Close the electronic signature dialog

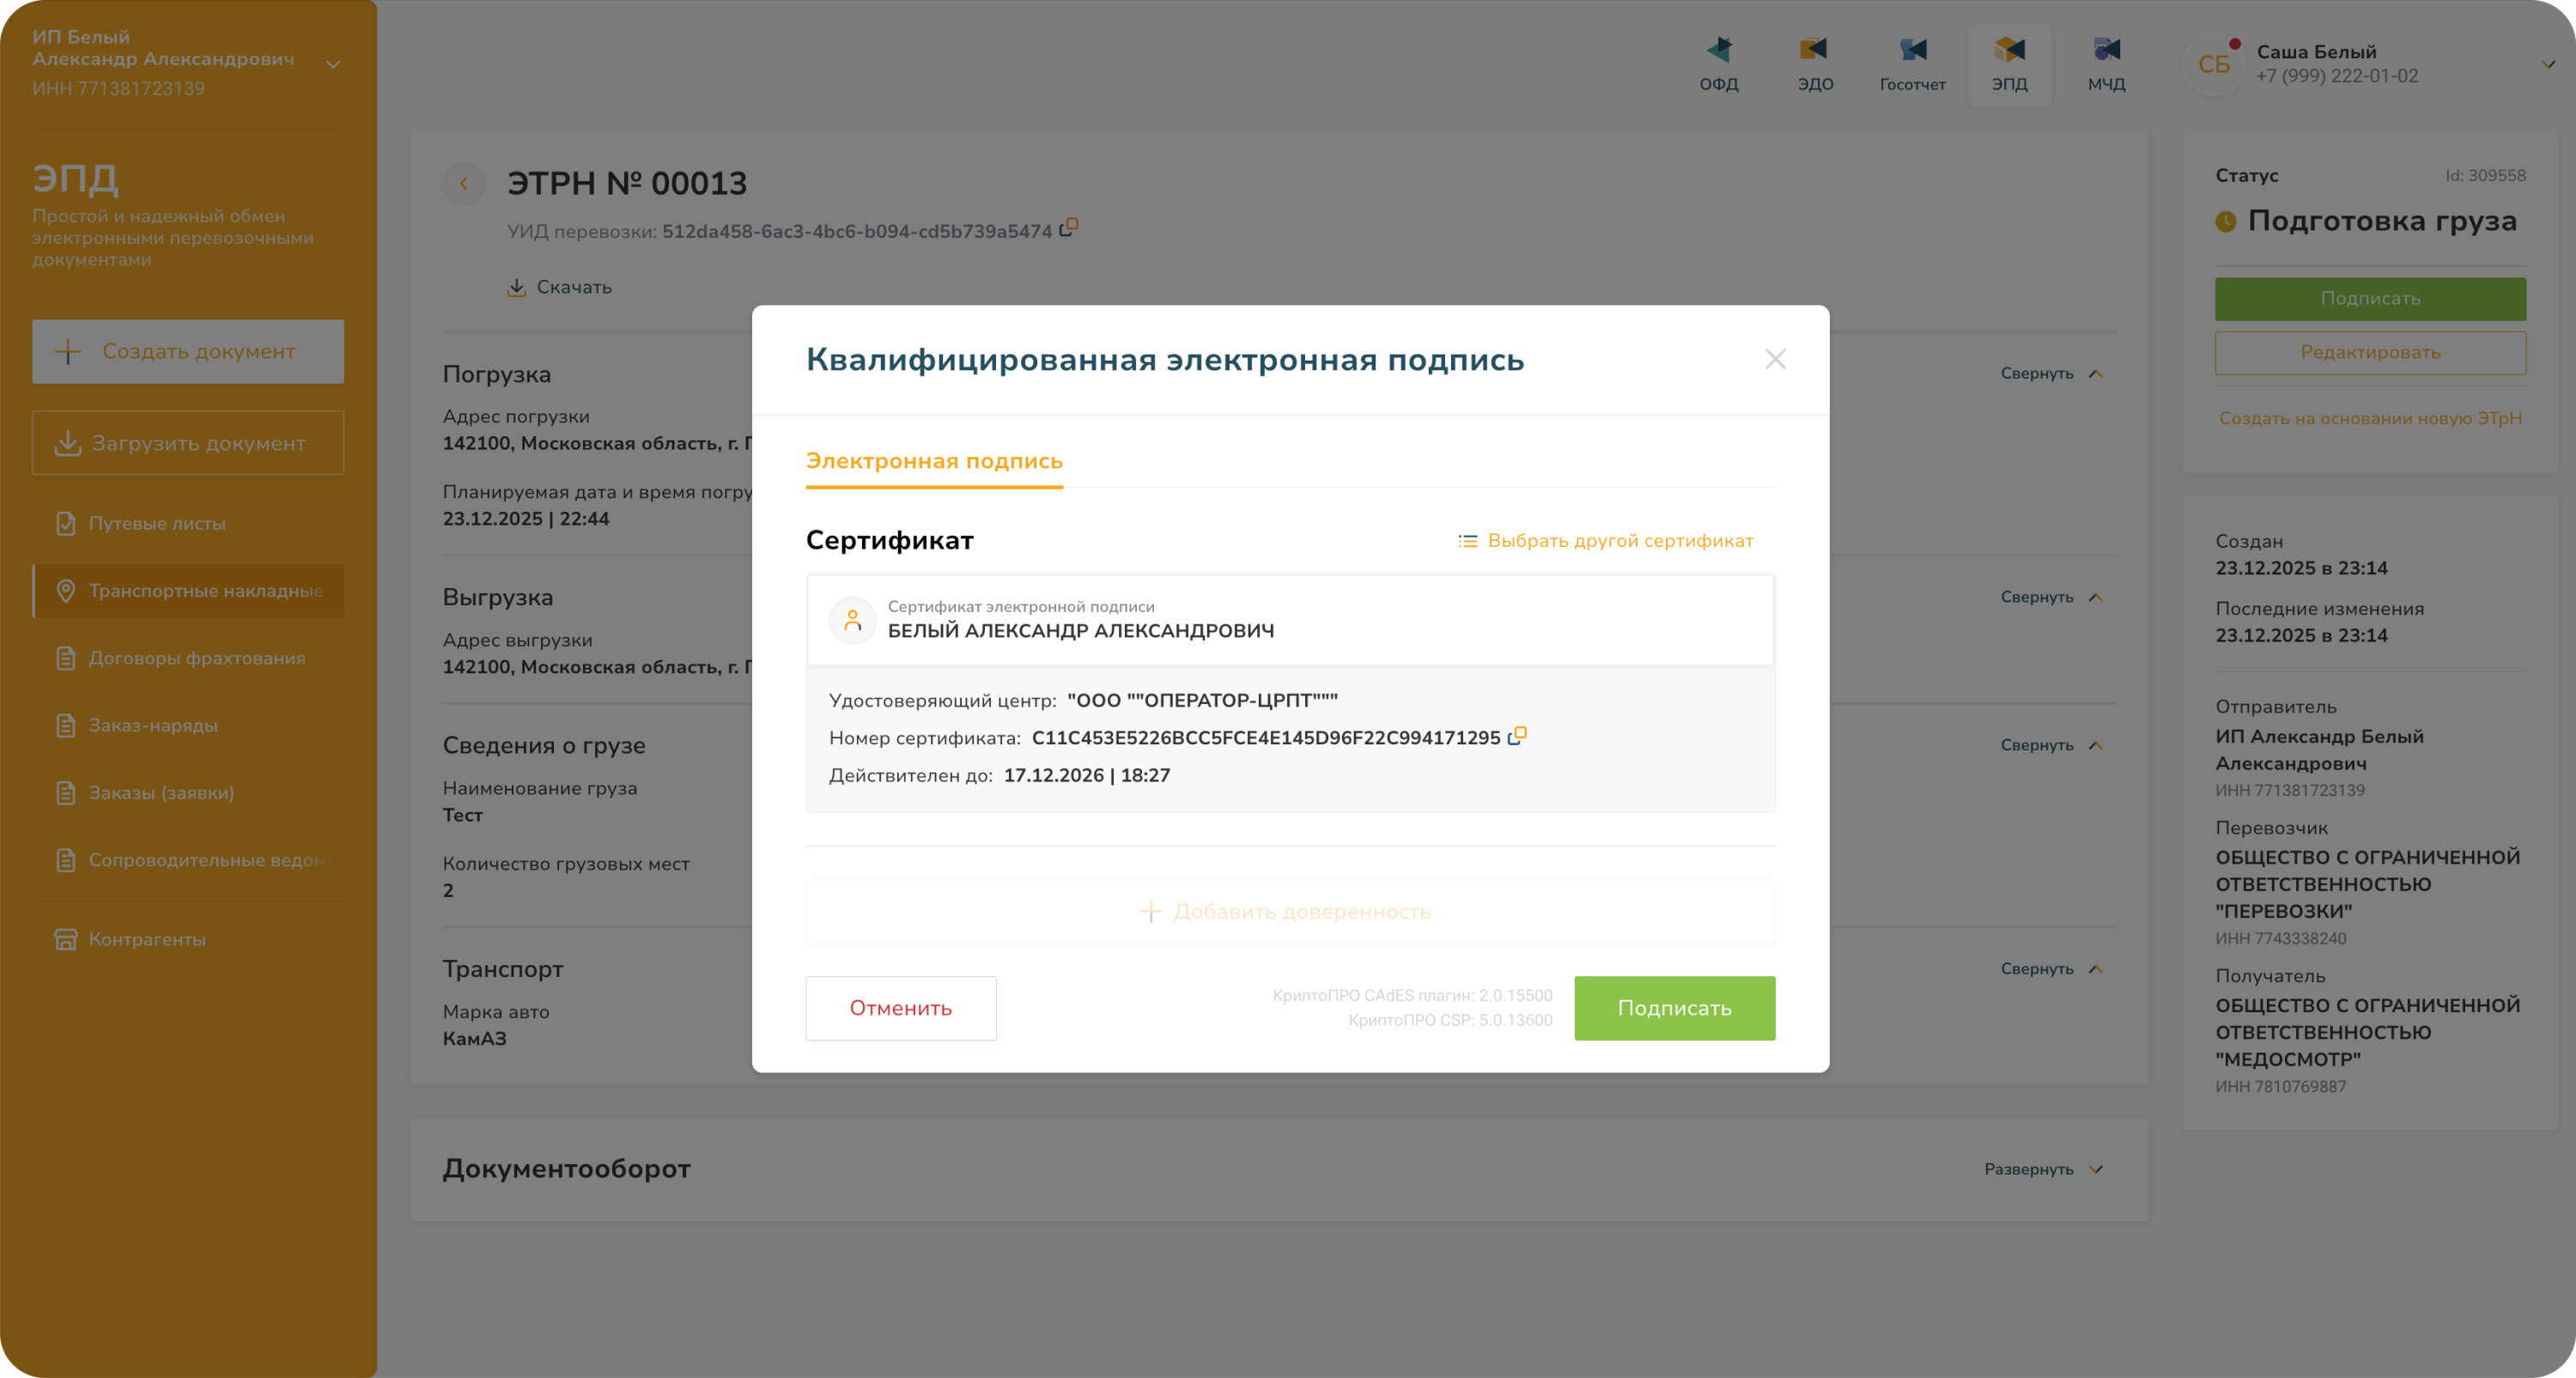point(1775,359)
